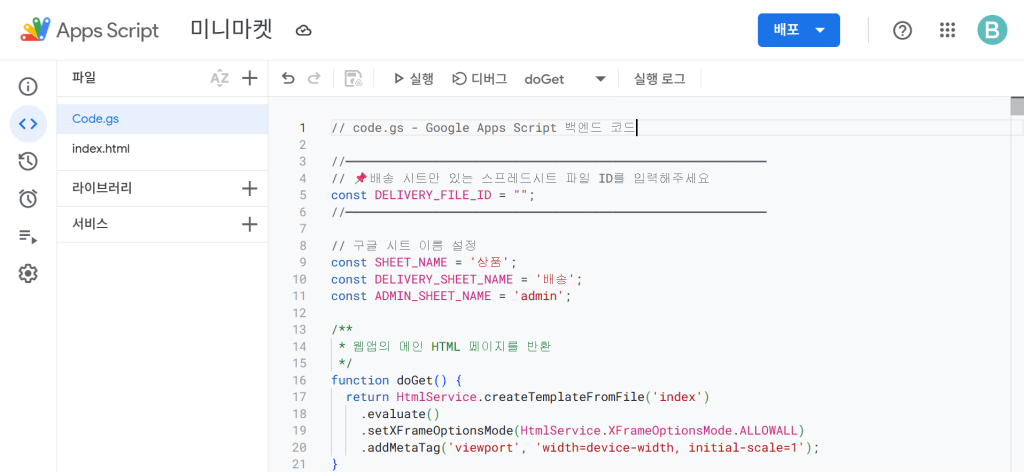Click the 디버그 debug button
This screenshot has width=1024, height=472.
(x=480, y=78)
